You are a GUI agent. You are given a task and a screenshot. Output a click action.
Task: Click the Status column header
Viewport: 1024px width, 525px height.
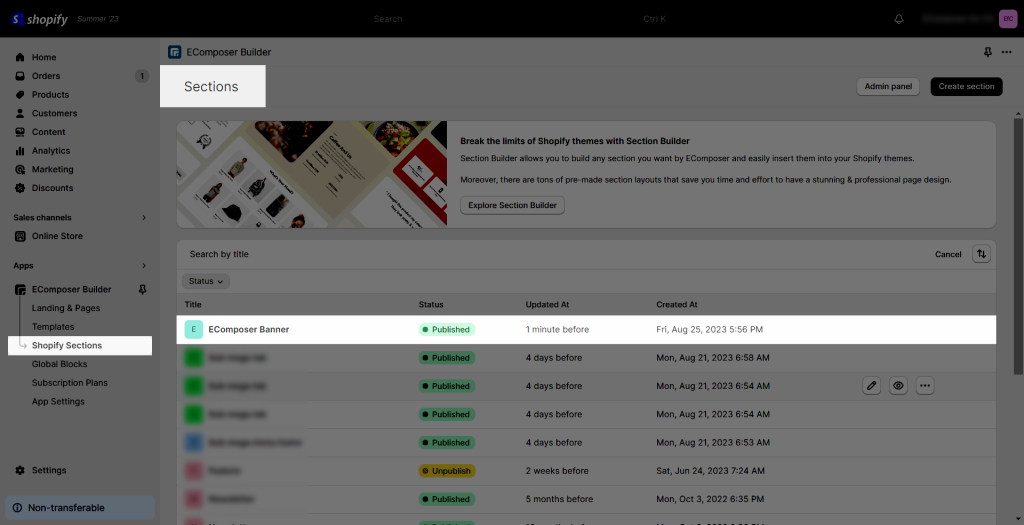pyautogui.click(x=431, y=304)
